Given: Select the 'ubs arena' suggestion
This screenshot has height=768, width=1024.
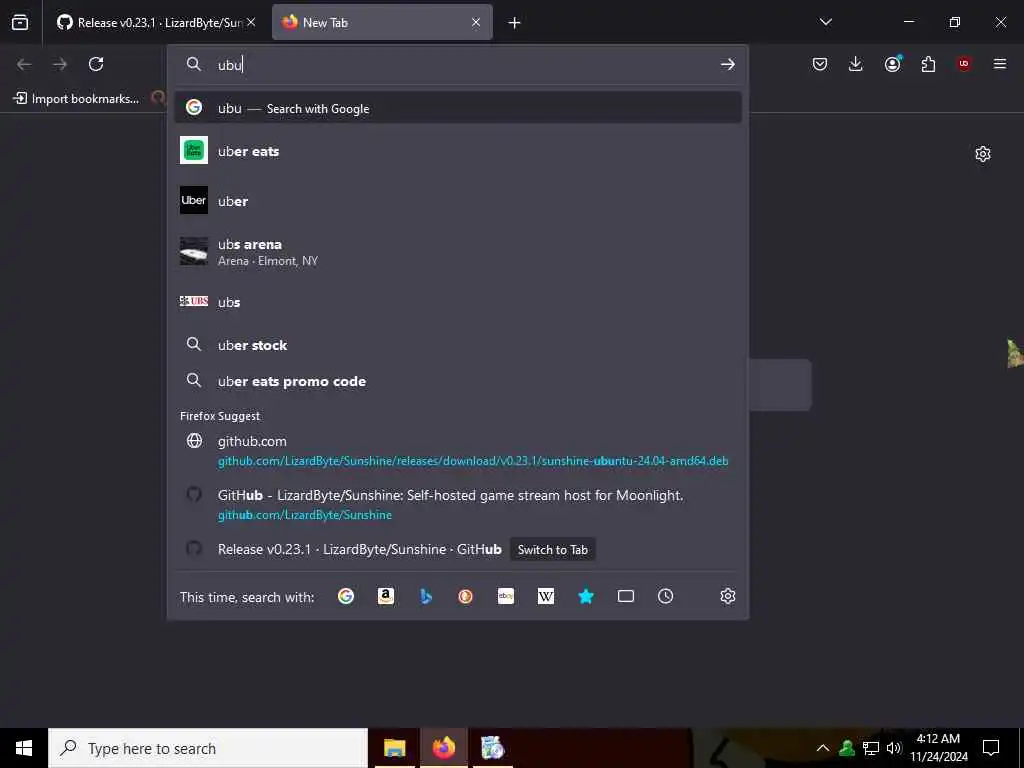Looking at the screenshot, I should tap(458, 251).
